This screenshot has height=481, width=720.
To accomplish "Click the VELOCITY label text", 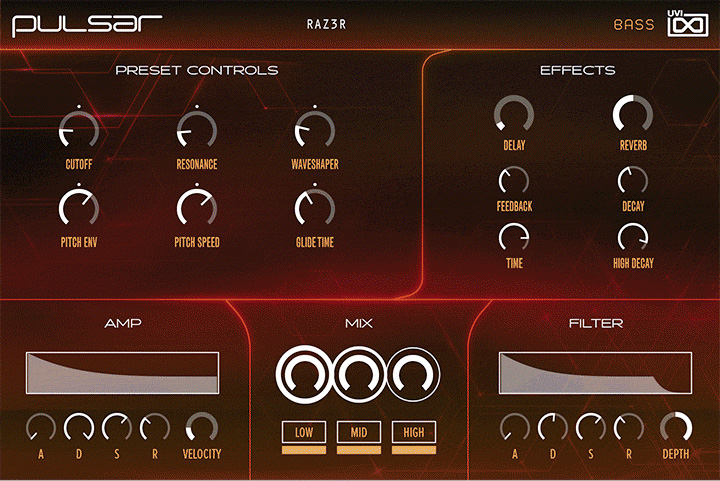I will [x=202, y=454].
